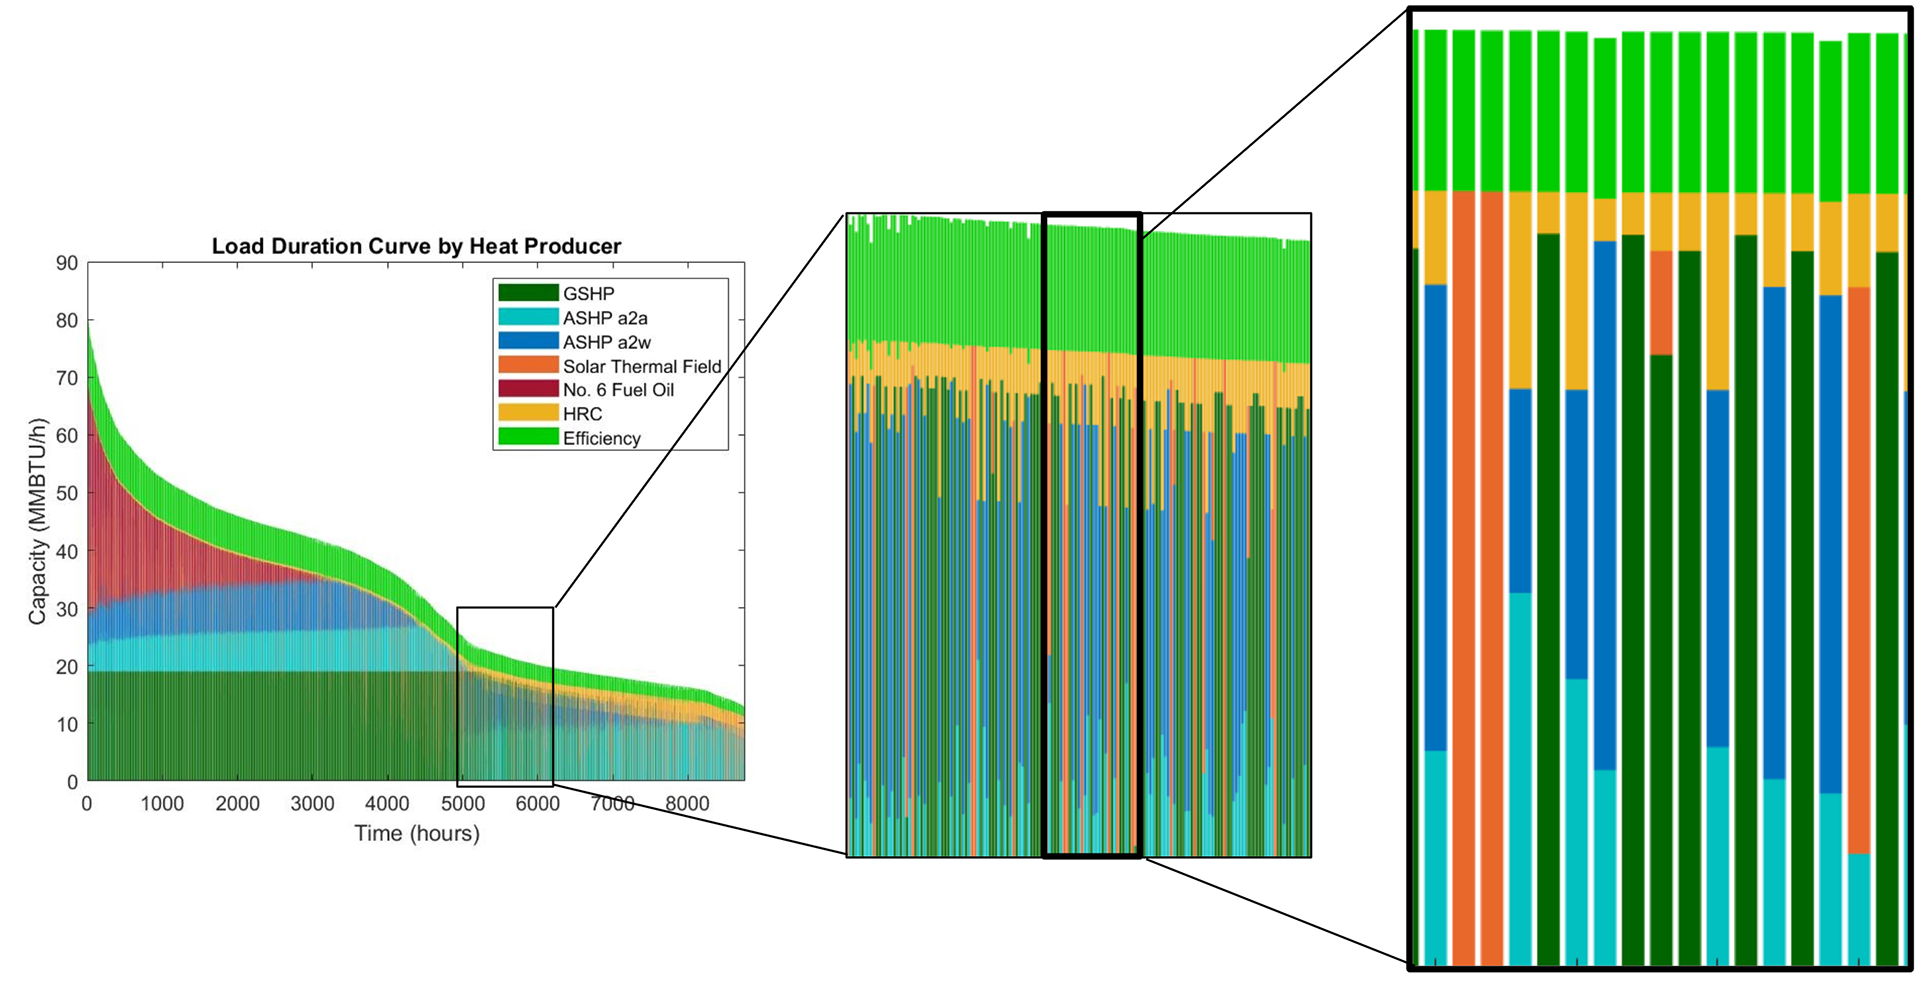
Task: Click the y-axis tick label 40
Action: tap(67, 551)
